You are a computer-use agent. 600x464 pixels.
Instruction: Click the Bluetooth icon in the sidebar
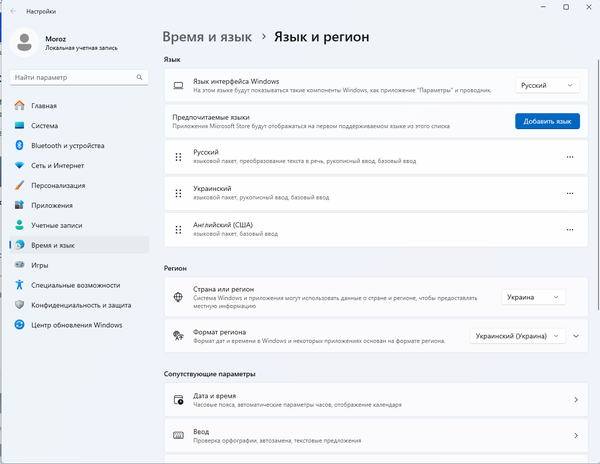pyautogui.click(x=20, y=145)
